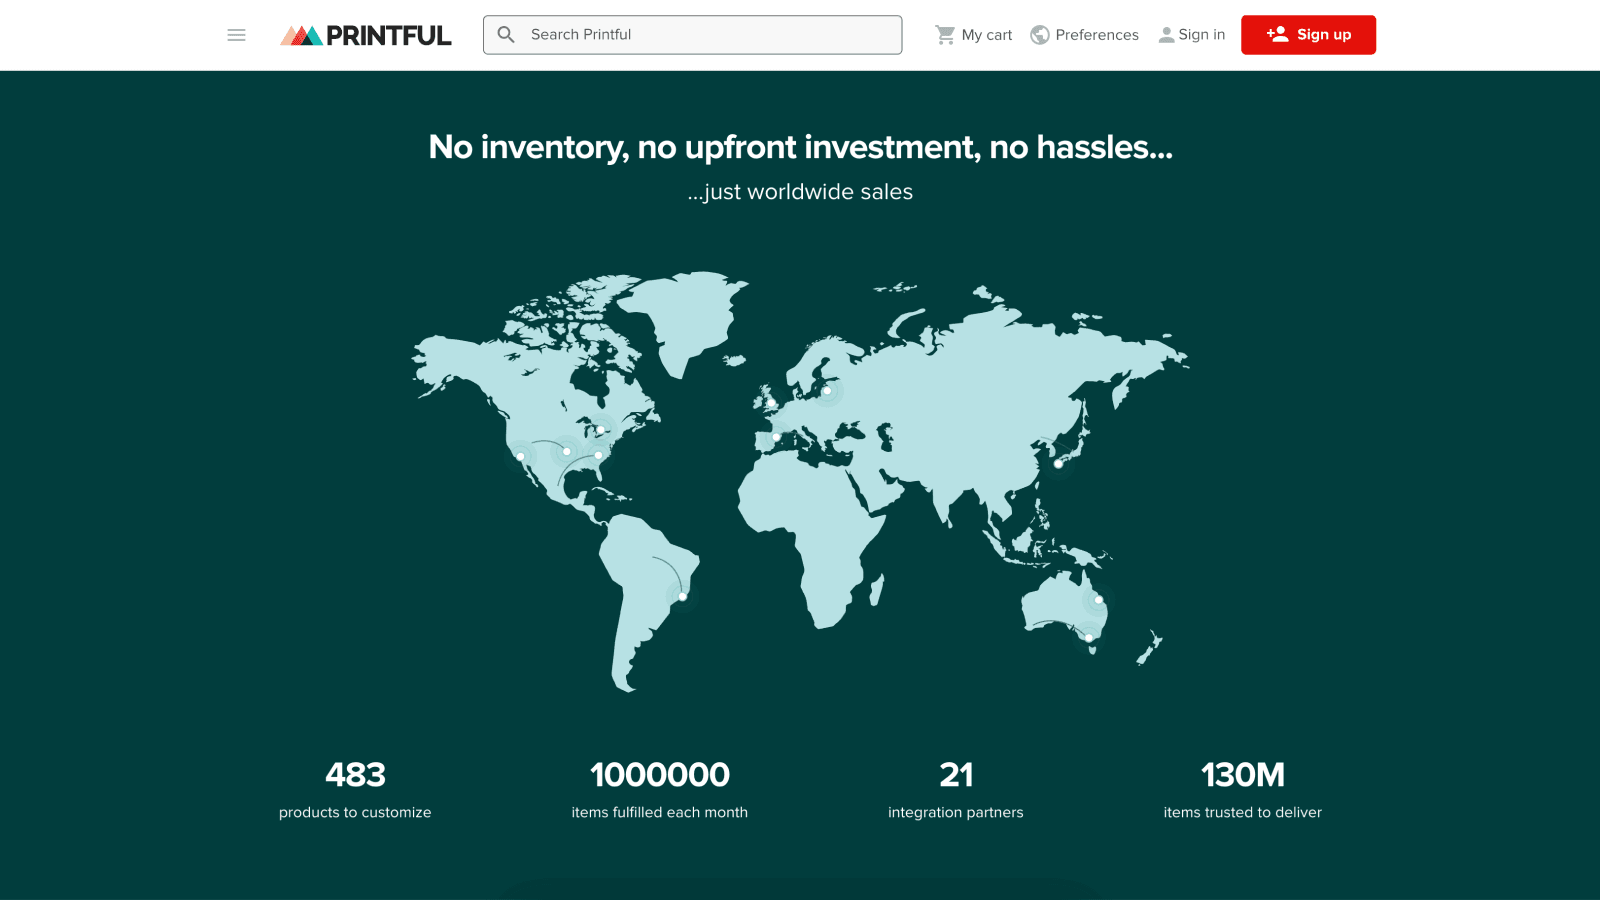Click the red Sign up button
1600x900 pixels.
click(1308, 35)
